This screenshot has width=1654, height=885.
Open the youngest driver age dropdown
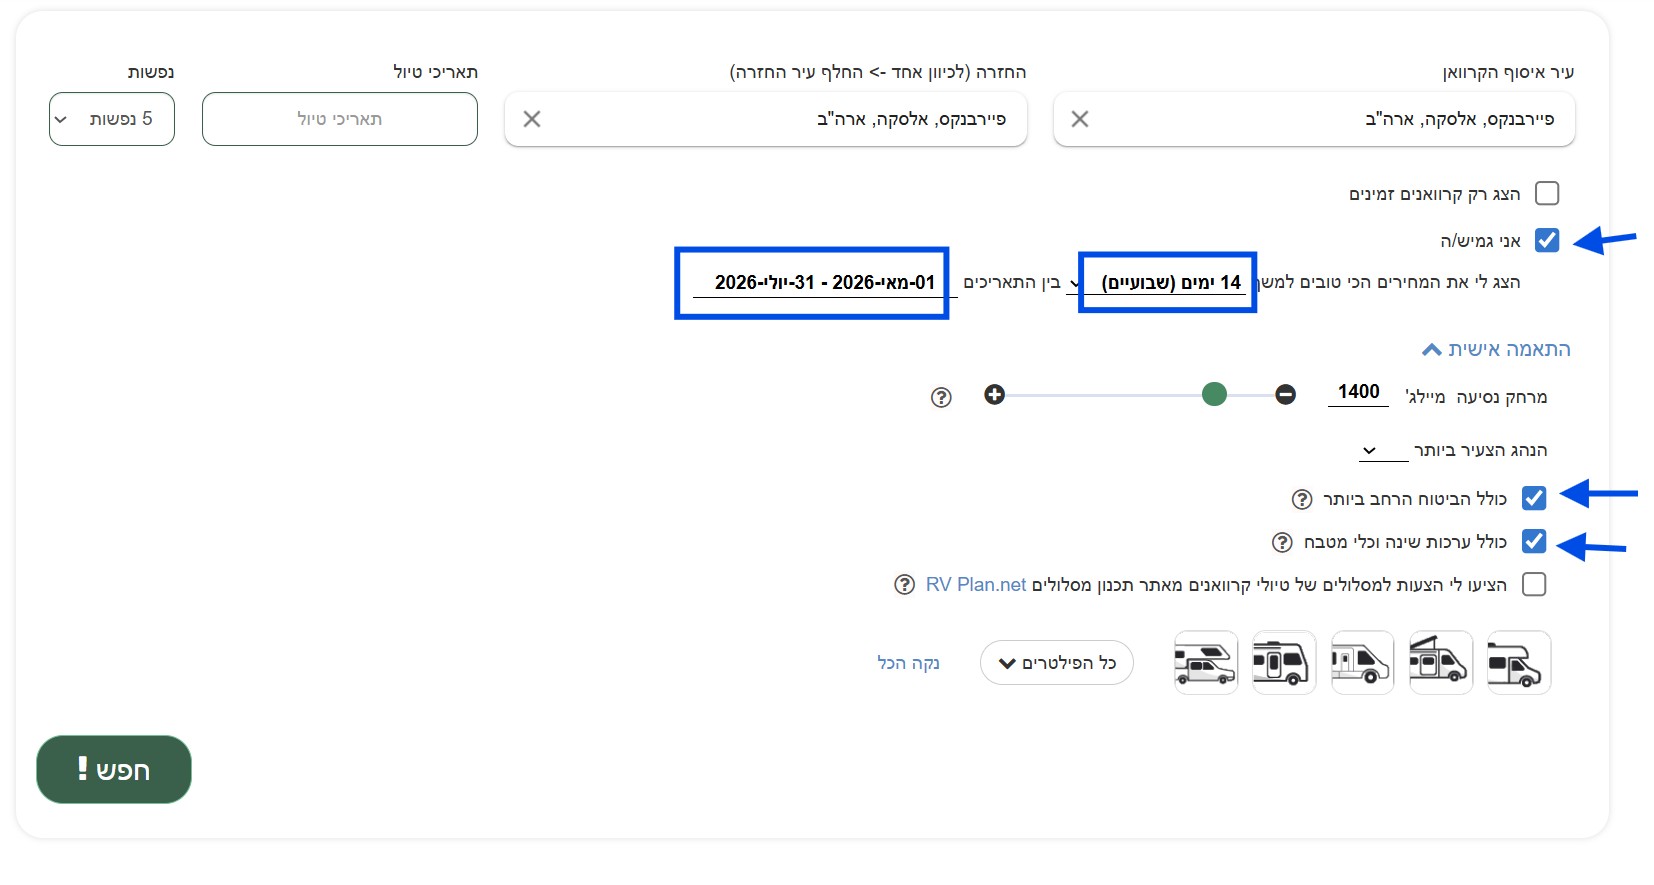(1383, 451)
